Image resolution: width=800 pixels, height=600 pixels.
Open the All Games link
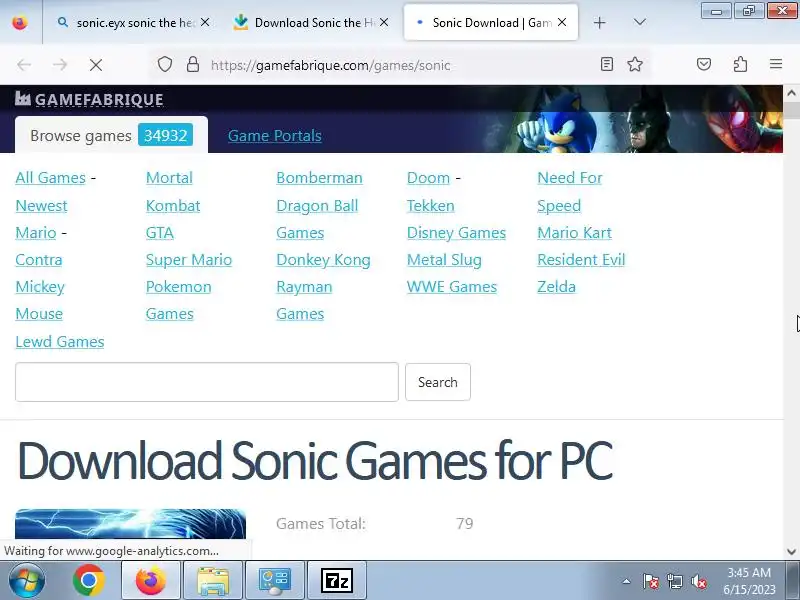(x=51, y=178)
